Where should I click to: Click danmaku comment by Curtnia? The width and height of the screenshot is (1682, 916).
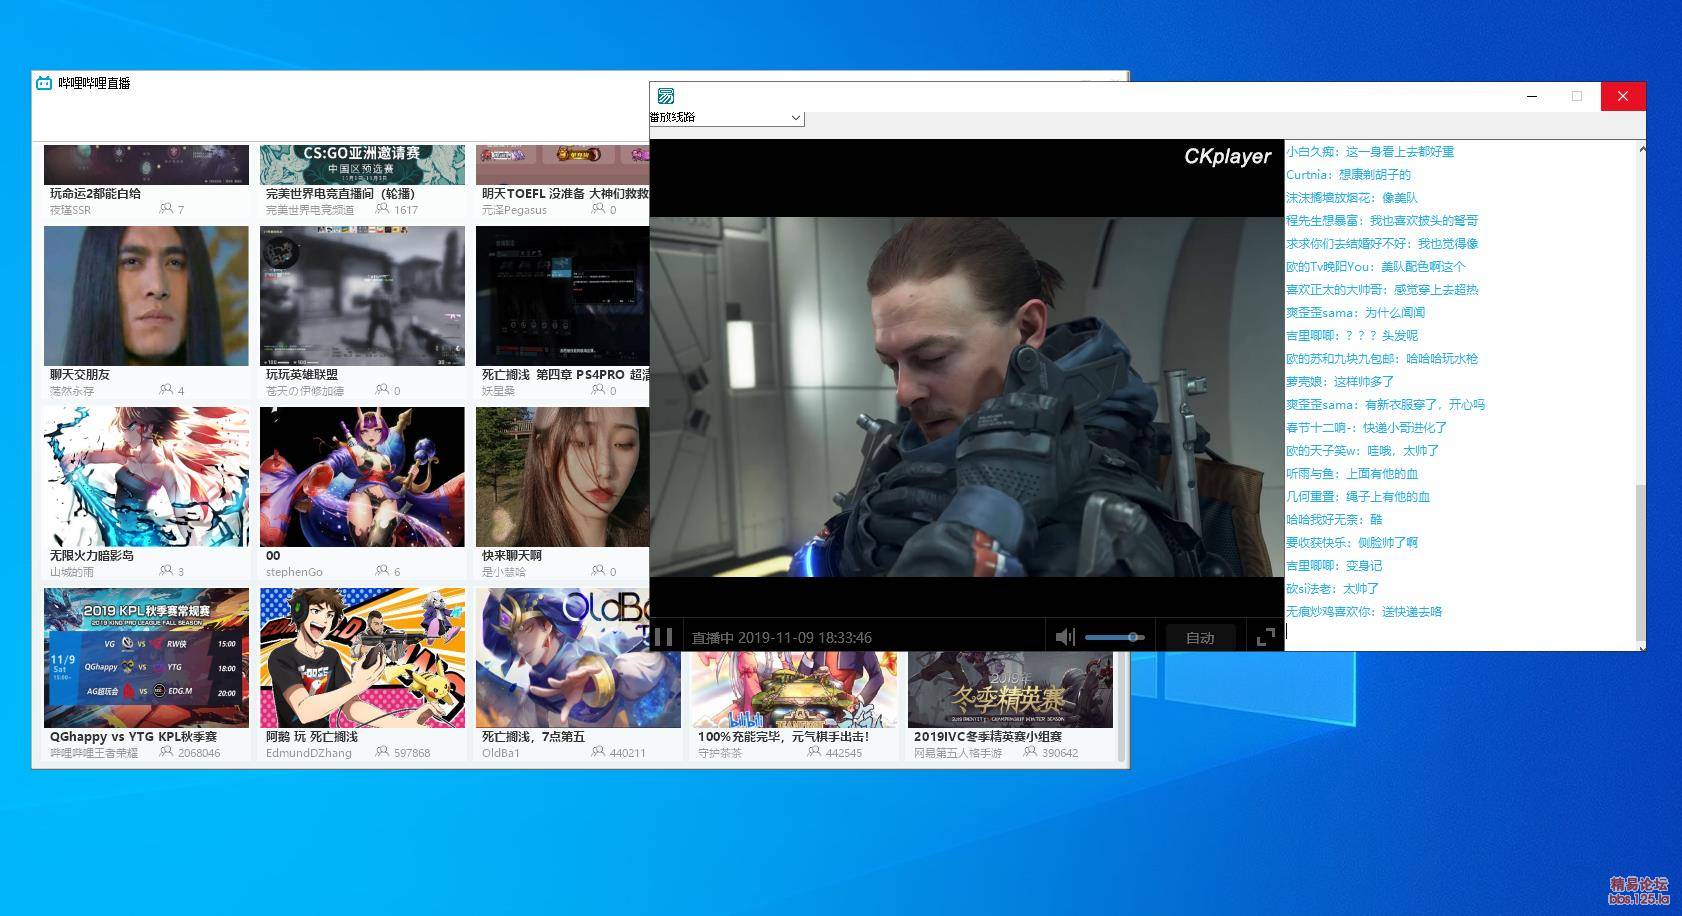click(1348, 175)
